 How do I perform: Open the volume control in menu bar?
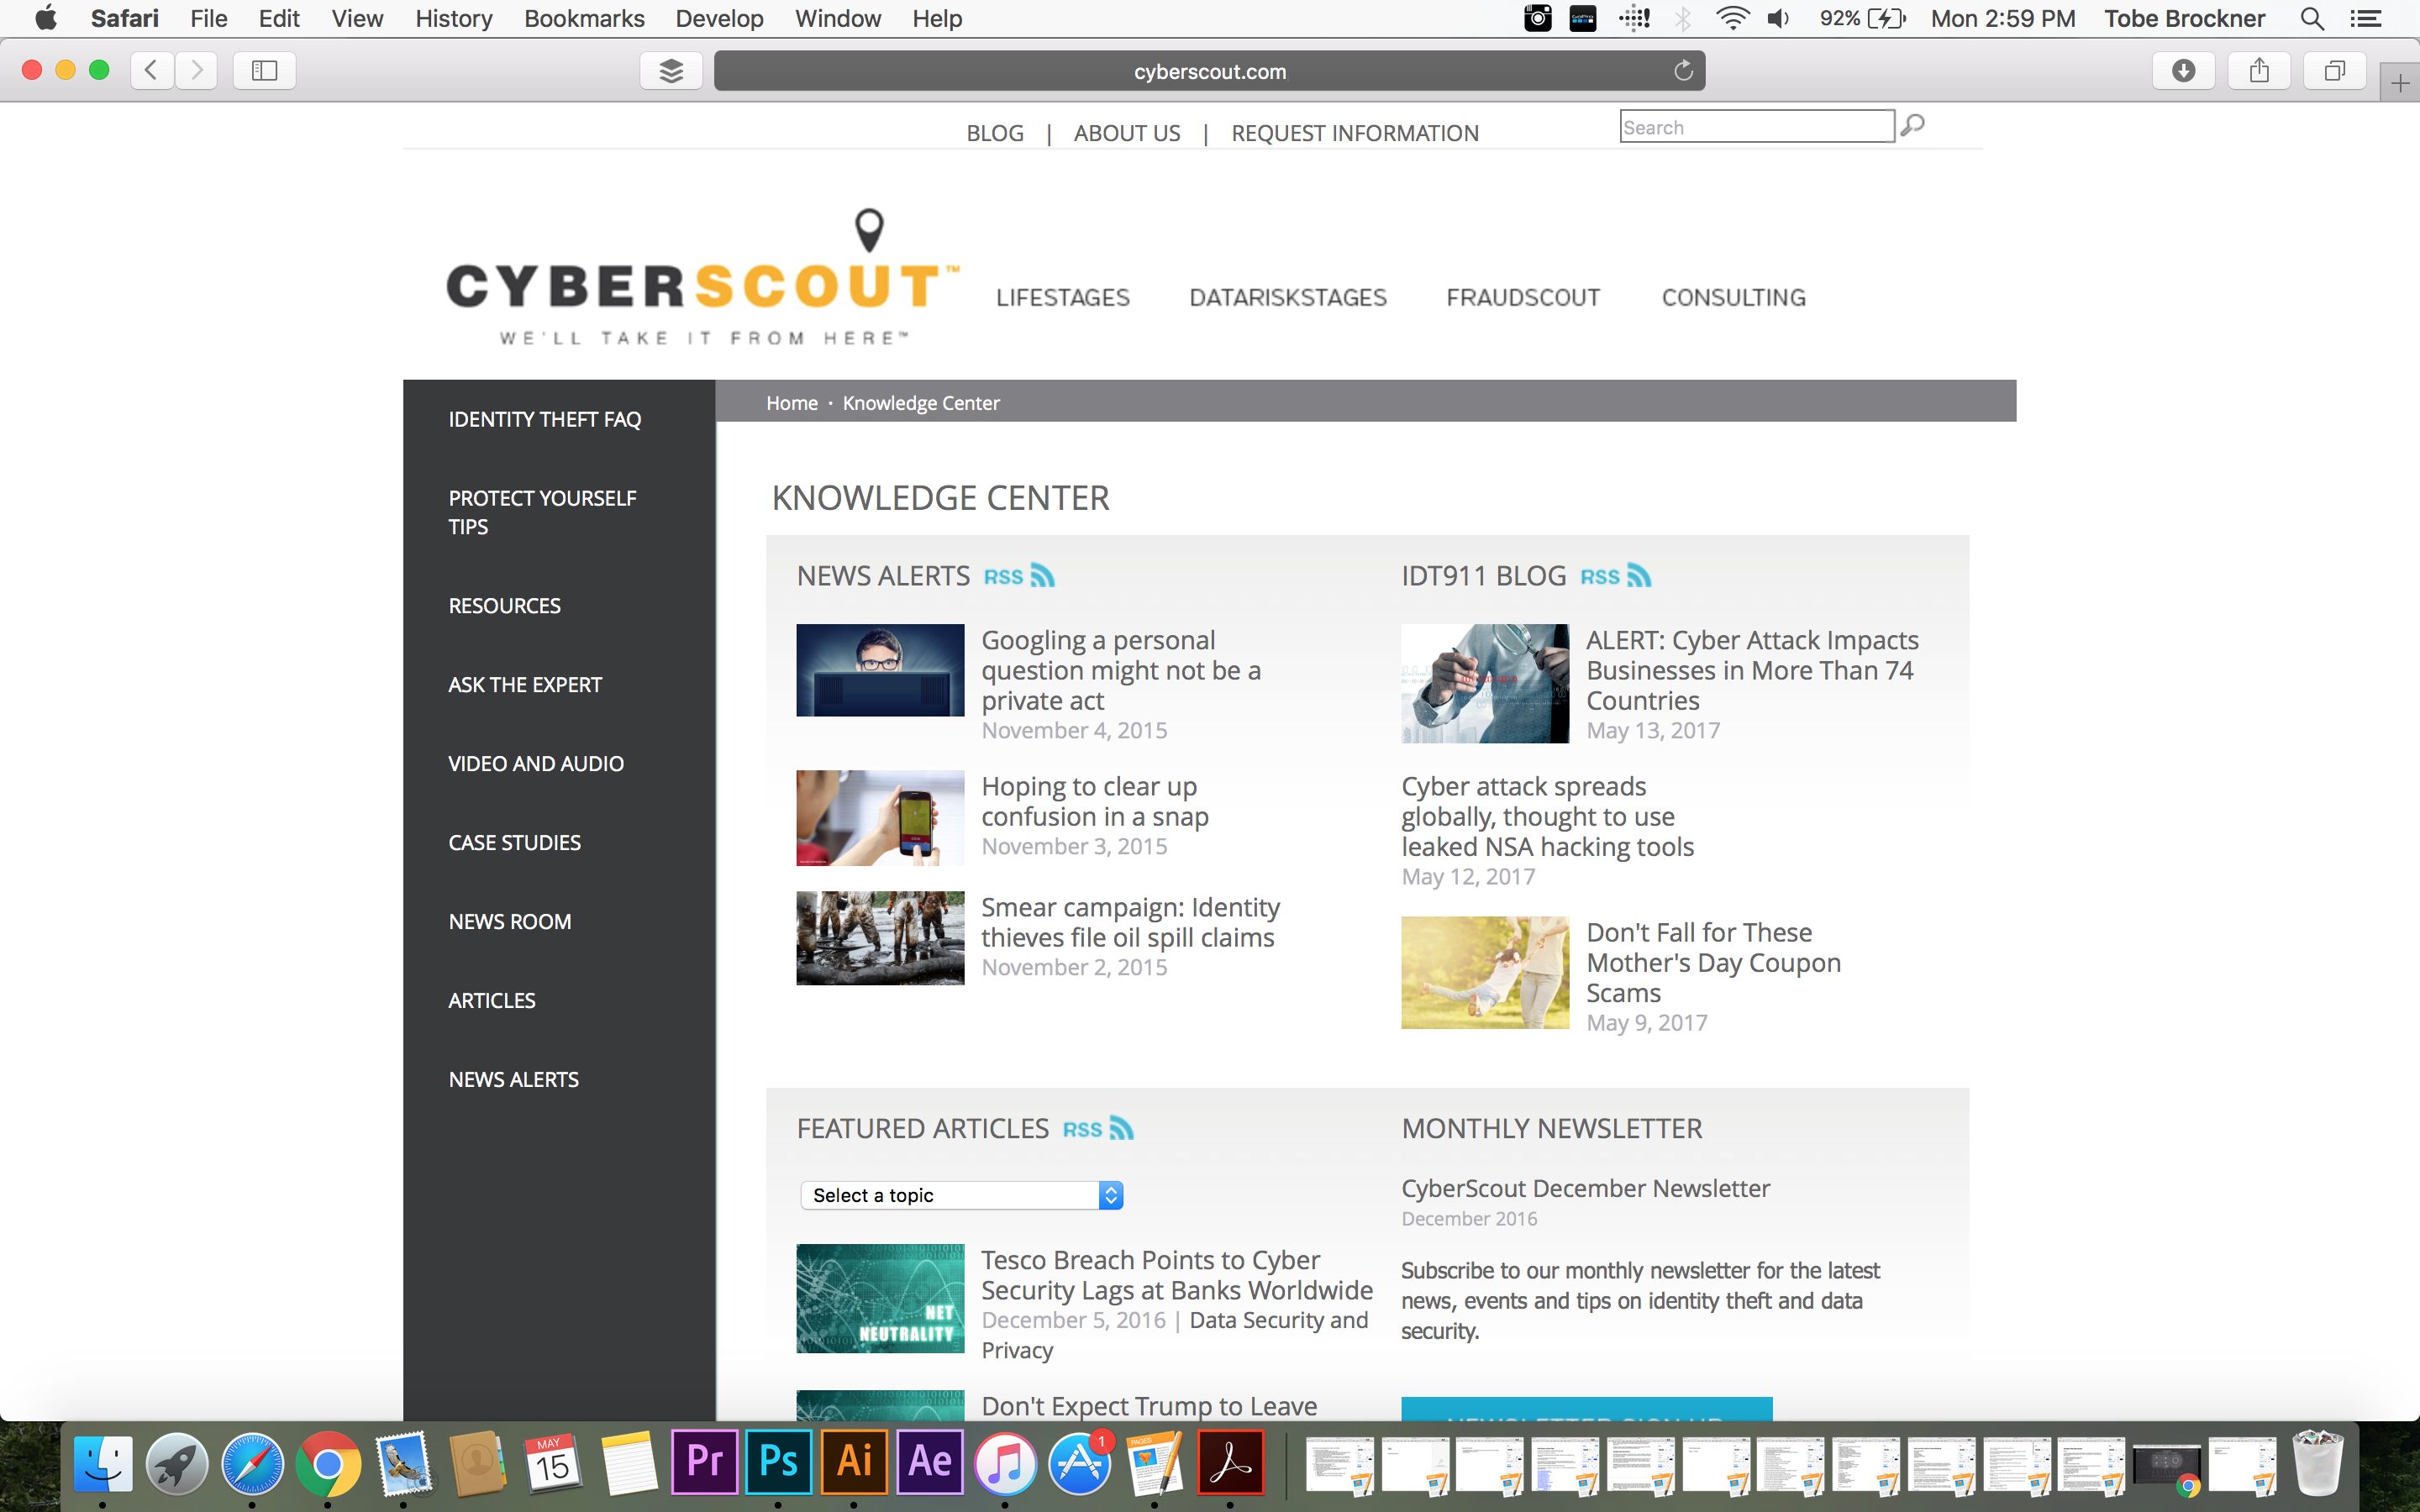[x=1779, y=18]
